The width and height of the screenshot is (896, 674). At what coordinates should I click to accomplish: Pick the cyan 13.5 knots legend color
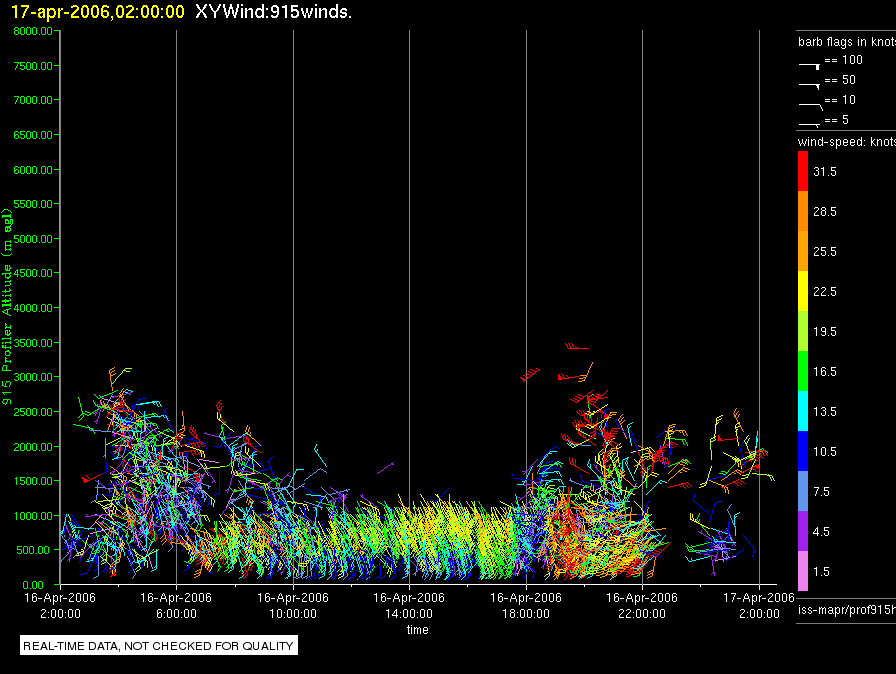[x=803, y=411]
